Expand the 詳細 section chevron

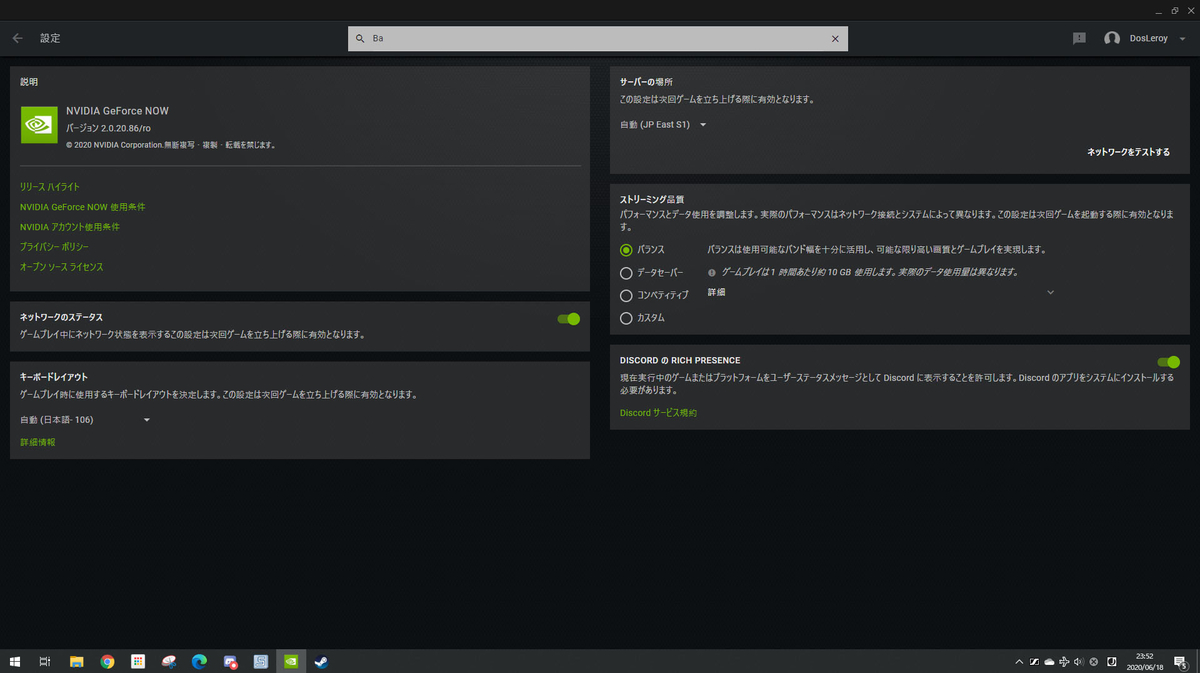(1050, 292)
